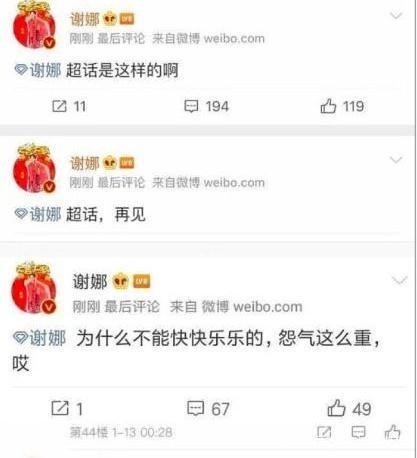Like the post with 119 thumbs up
Image resolution: width=417 pixels, height=458 pixels.
click(342, 106)
